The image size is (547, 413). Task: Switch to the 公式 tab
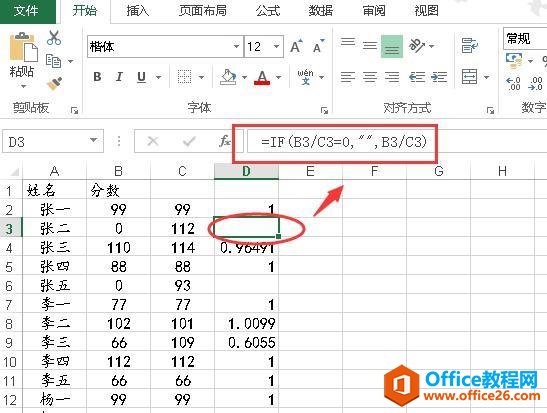coord(268,10)
